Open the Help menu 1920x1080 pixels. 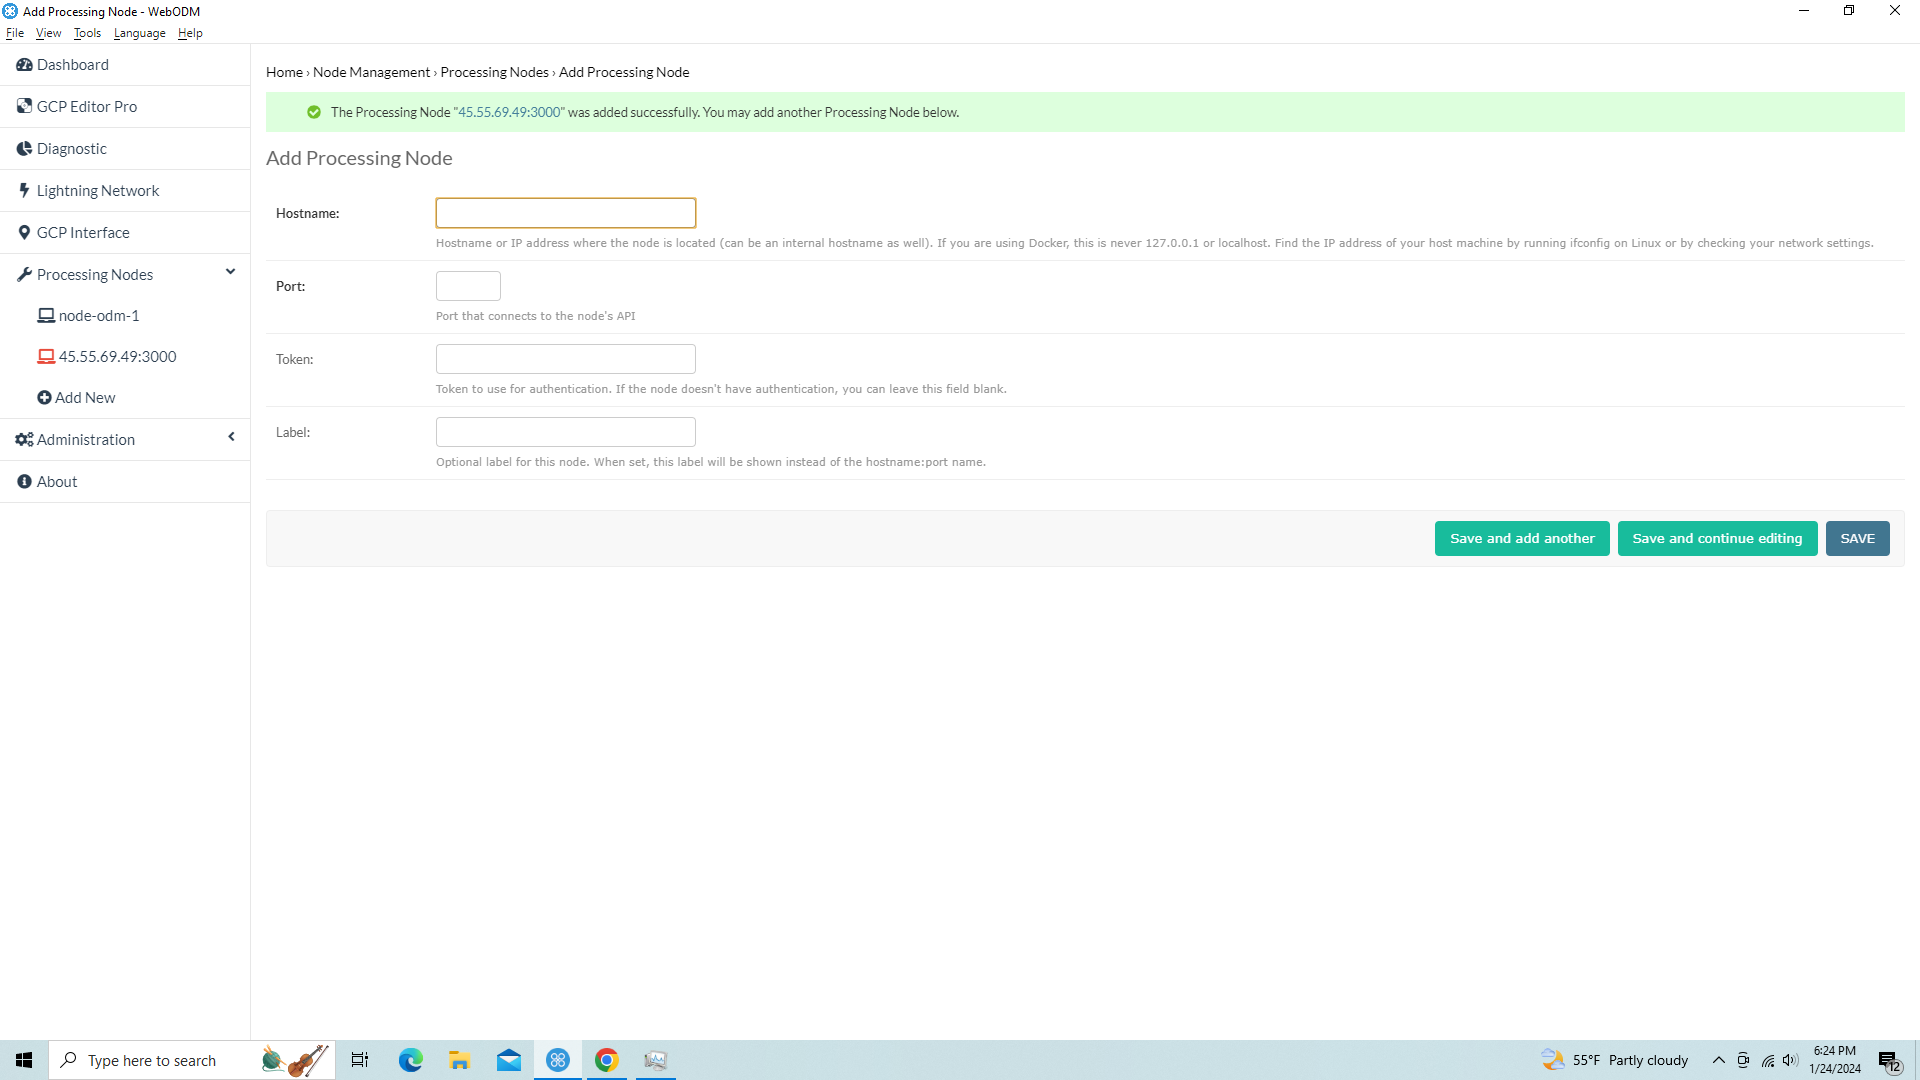(190, 33)
